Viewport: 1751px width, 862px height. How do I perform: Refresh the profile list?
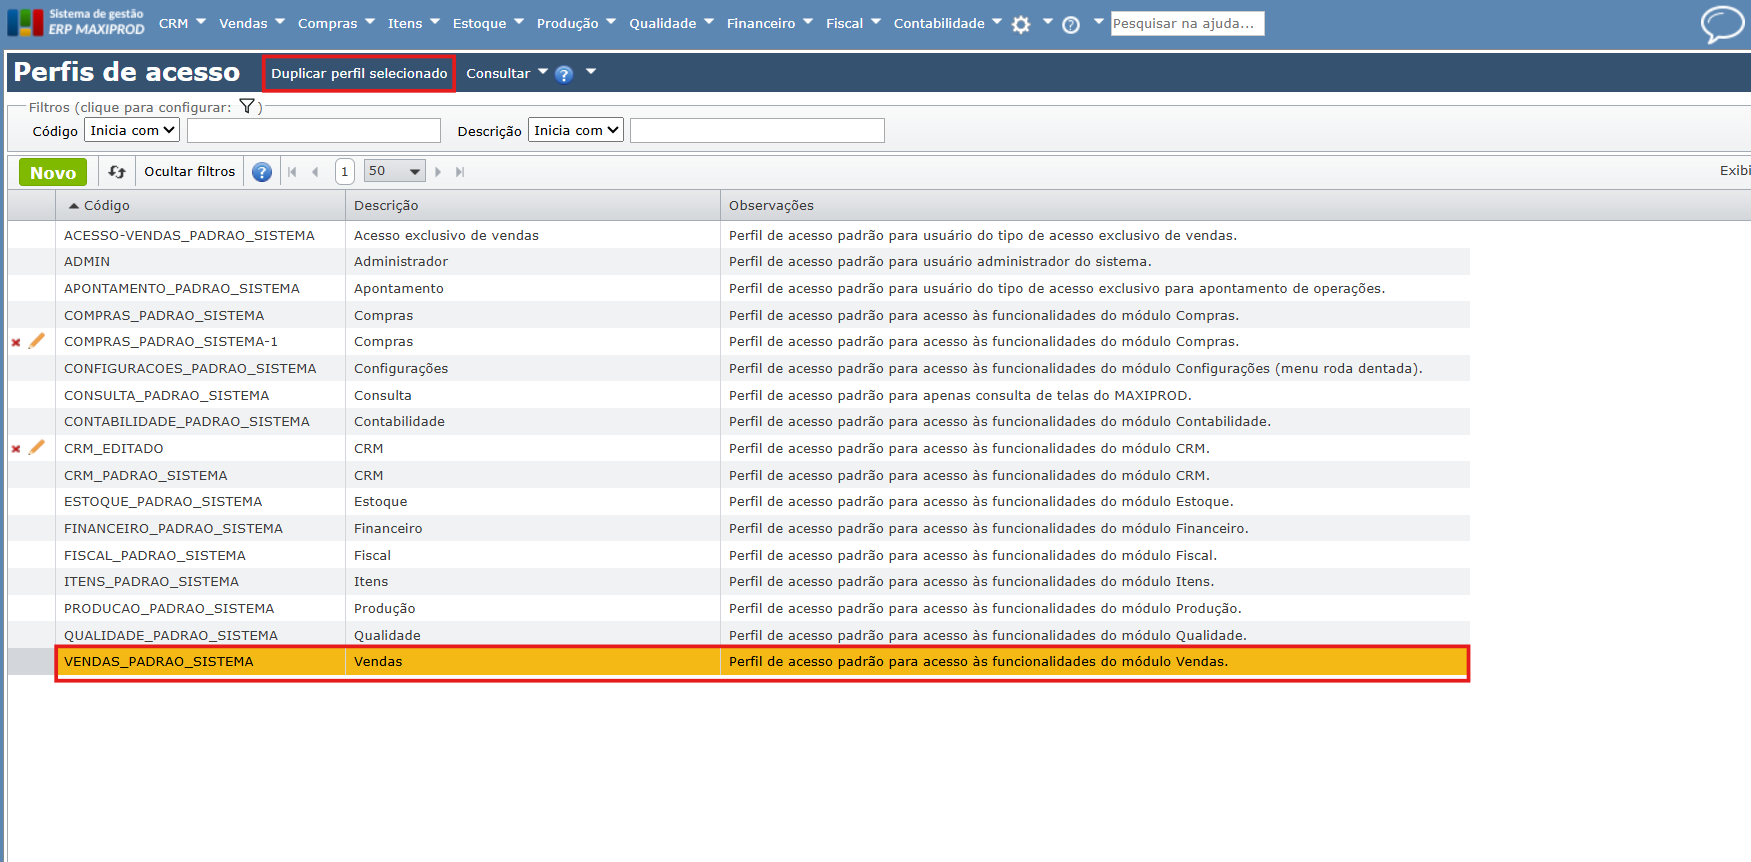pos(117,172)
